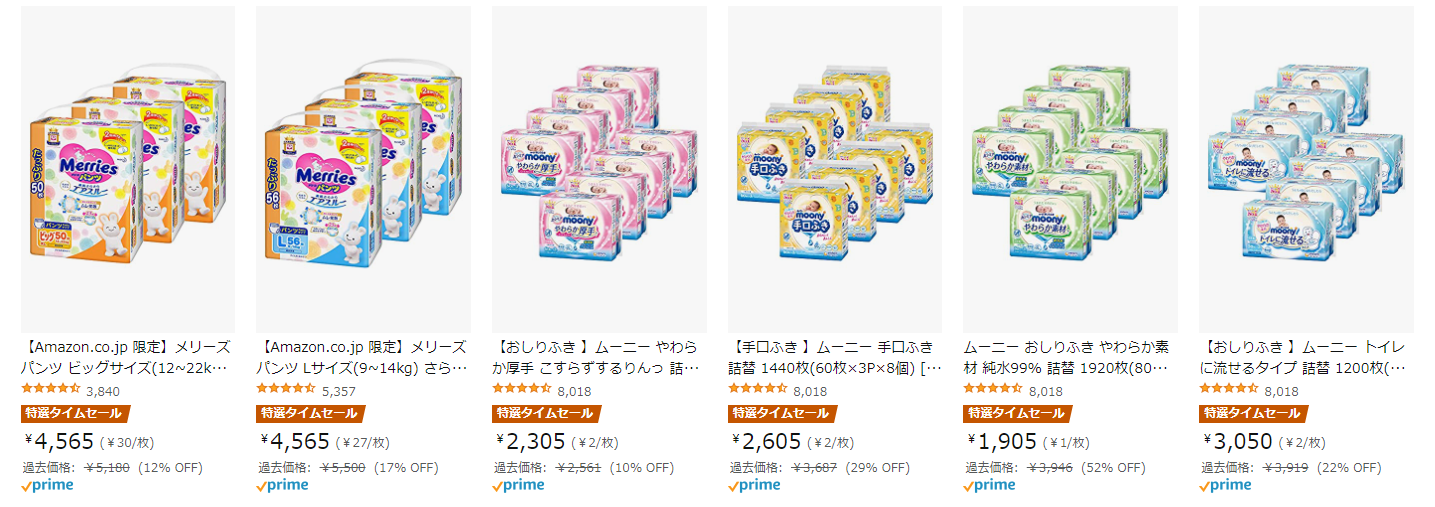Open the ムーニー トイレに流せるタイプ title link
Viewport: 1435px width, 507px height.
pos(1306,357)
